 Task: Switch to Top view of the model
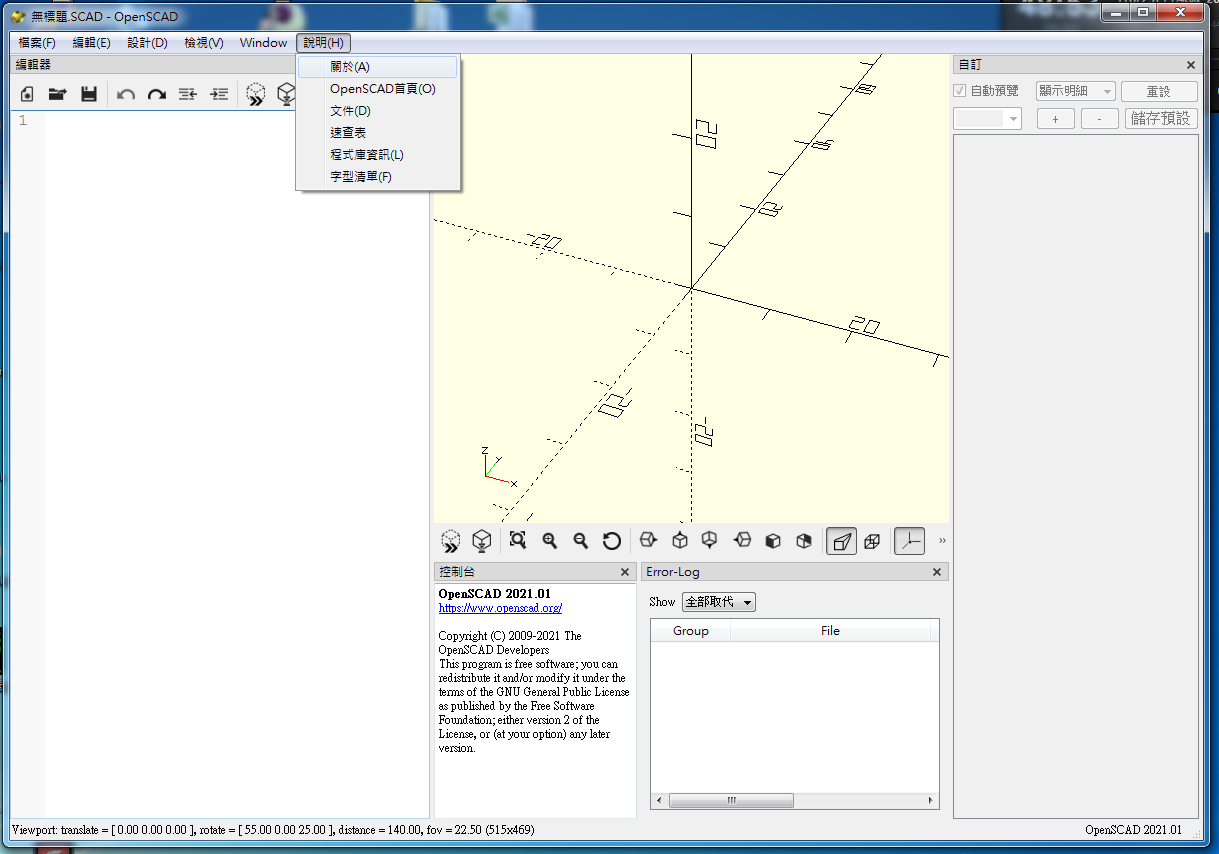pyautogui.click(x=680, y=541)
